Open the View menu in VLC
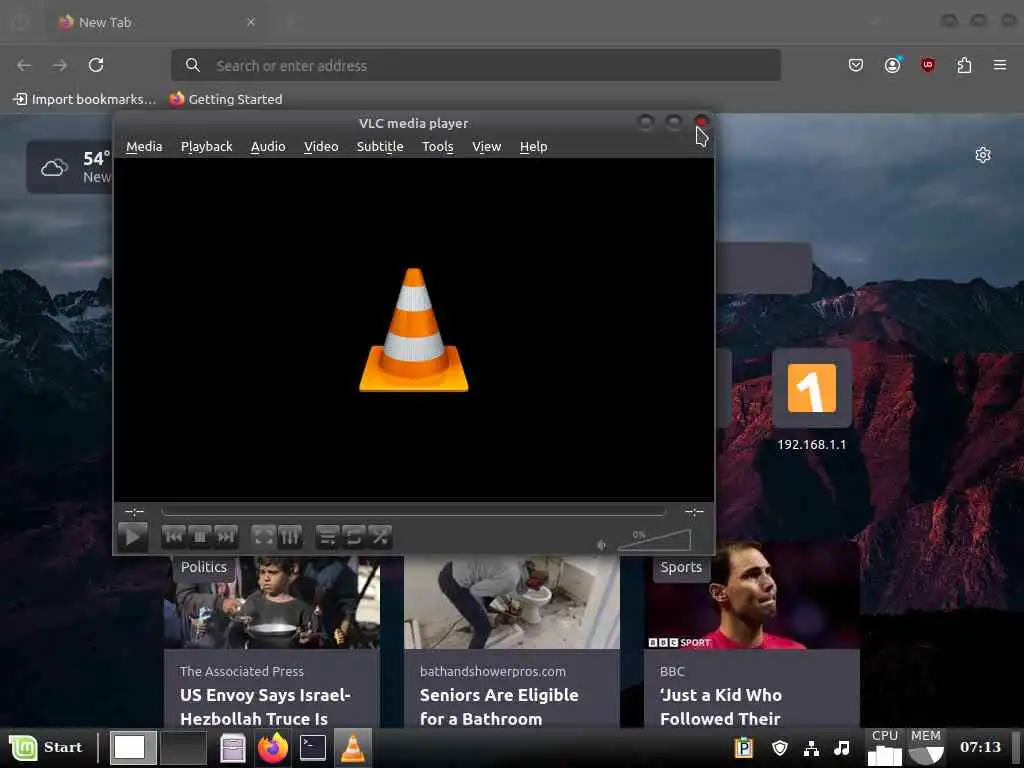 coord(487,146)
